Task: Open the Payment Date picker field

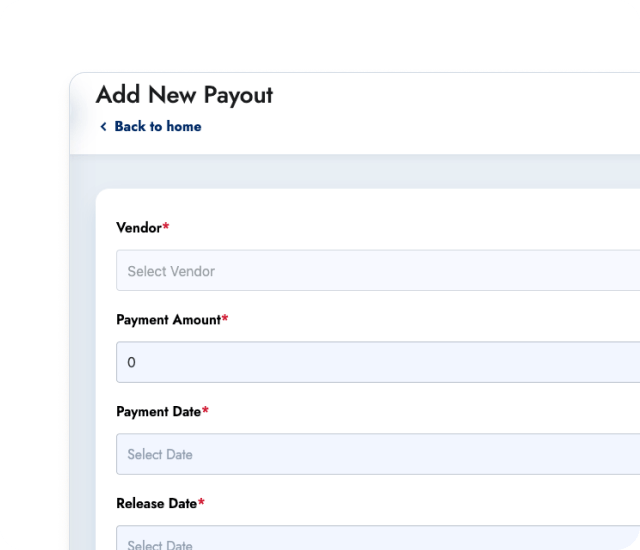Action: [378, 454]
